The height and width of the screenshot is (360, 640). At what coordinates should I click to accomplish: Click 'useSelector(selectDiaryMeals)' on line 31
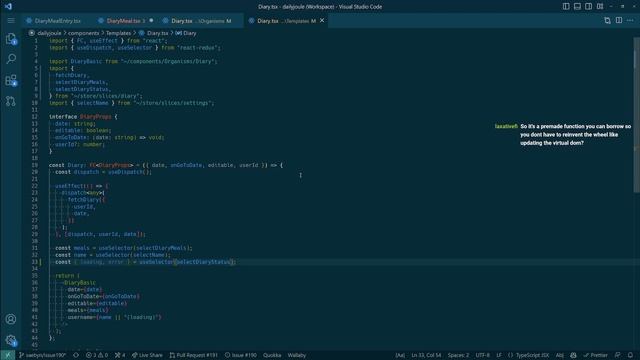144,248
